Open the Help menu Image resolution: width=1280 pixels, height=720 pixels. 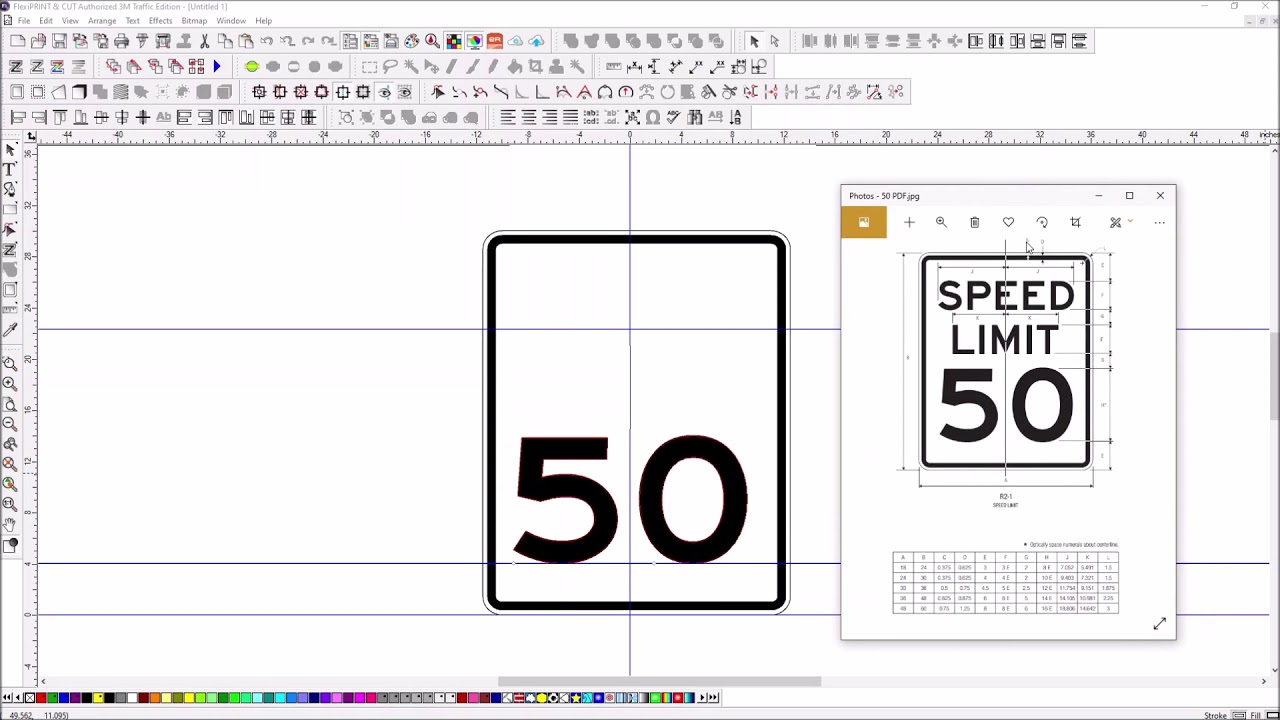click(263, 20)
